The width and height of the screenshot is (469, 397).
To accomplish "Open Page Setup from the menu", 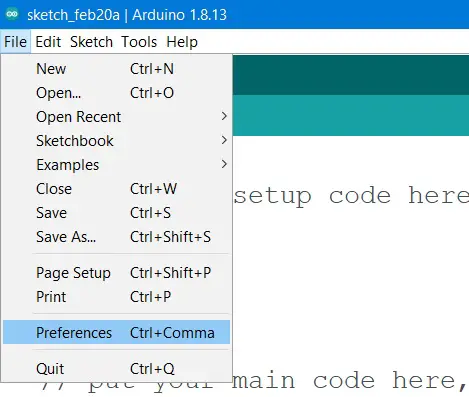I will coord(116,273).
